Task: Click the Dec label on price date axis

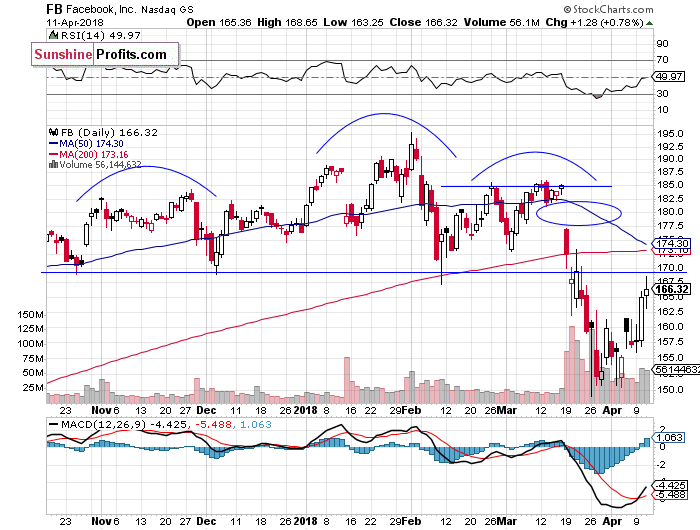Action: tap(206, 410)
